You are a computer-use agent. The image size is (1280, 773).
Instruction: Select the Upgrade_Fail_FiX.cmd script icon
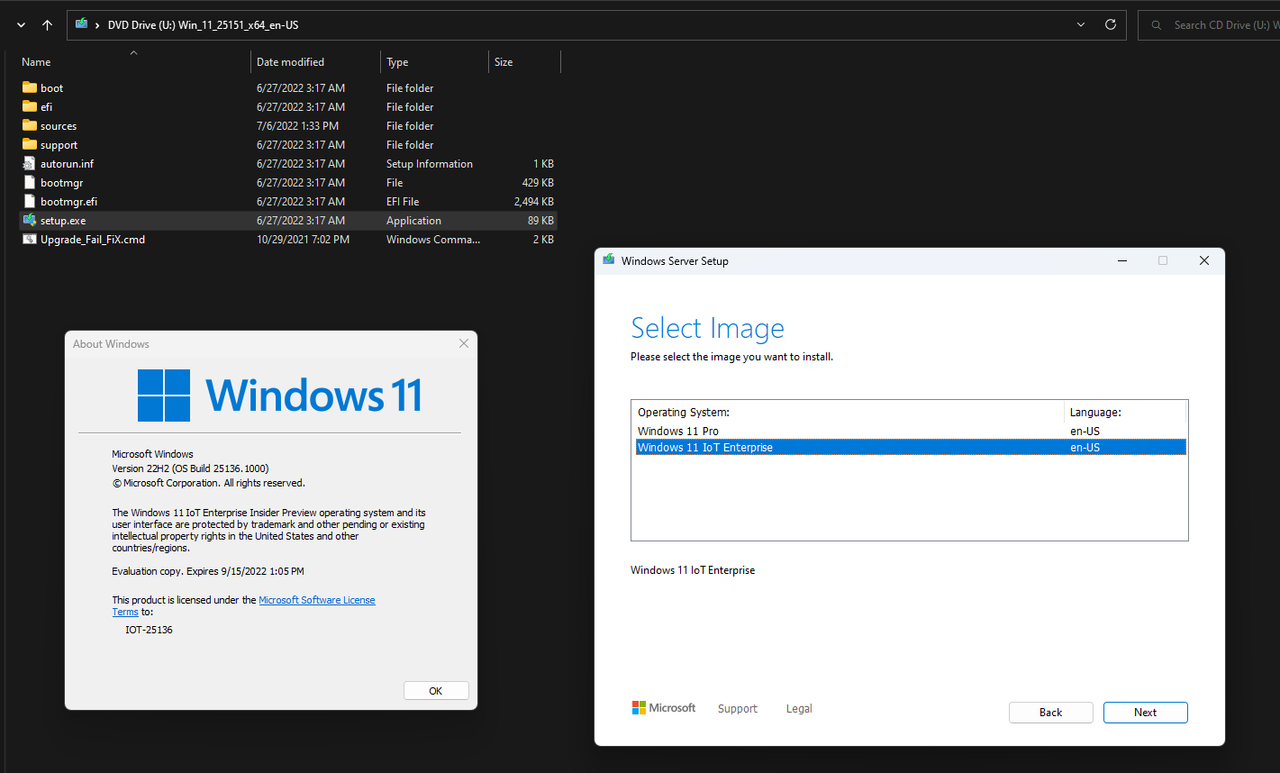[29, 239]
